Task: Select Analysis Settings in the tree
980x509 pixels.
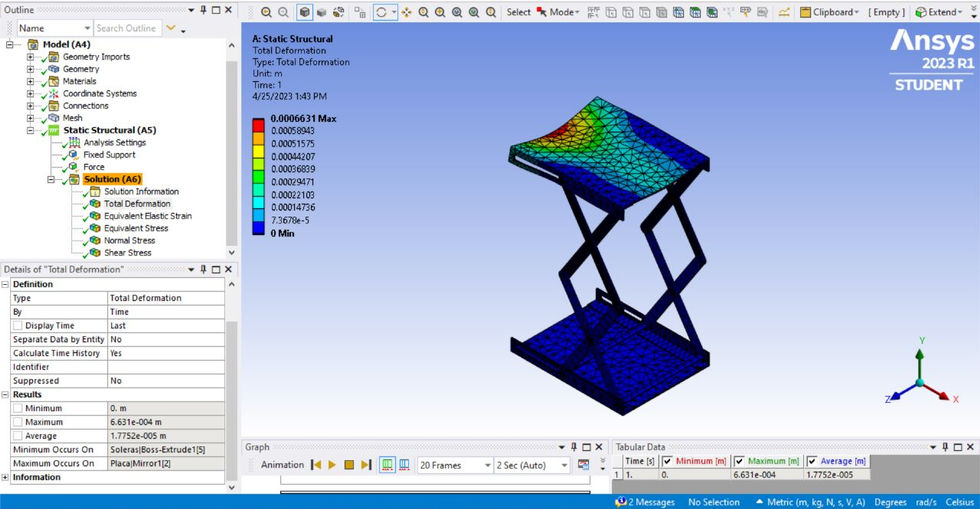Action: click(x=114, y=143)
